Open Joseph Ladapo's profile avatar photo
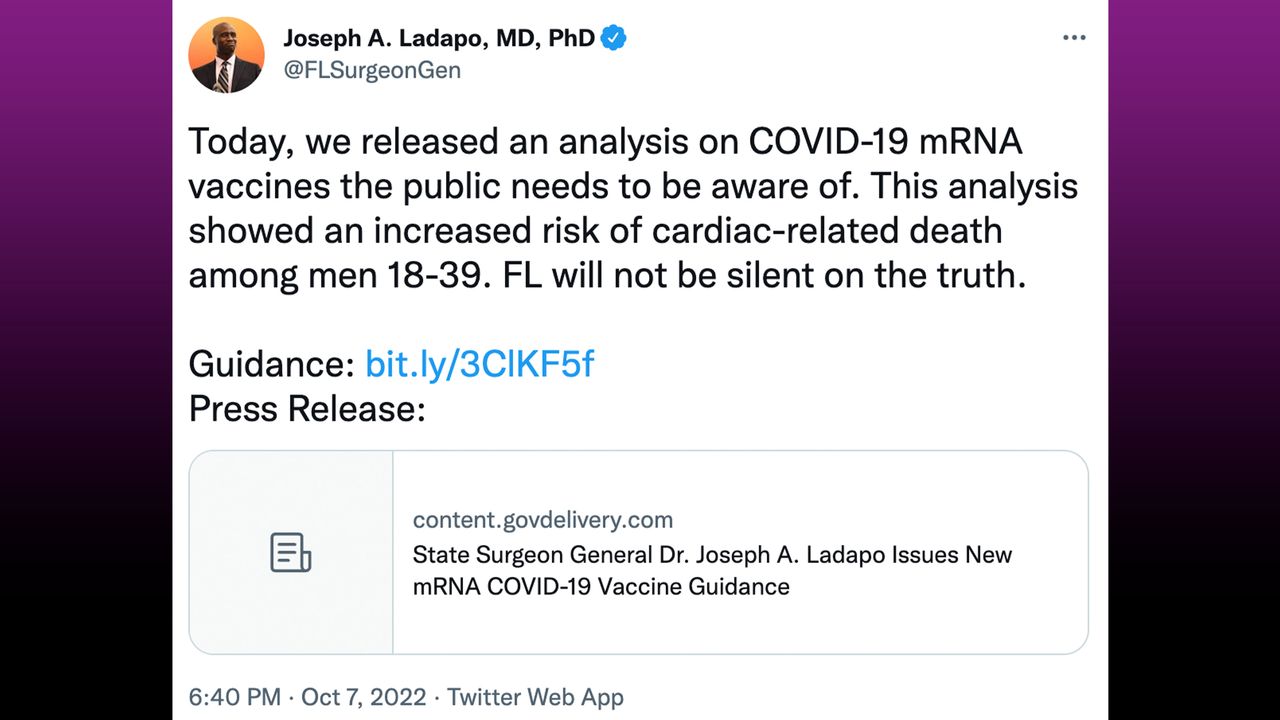The width and height of the screenshot is (1280, 720). pyautogui.click(x=227, y=55)
